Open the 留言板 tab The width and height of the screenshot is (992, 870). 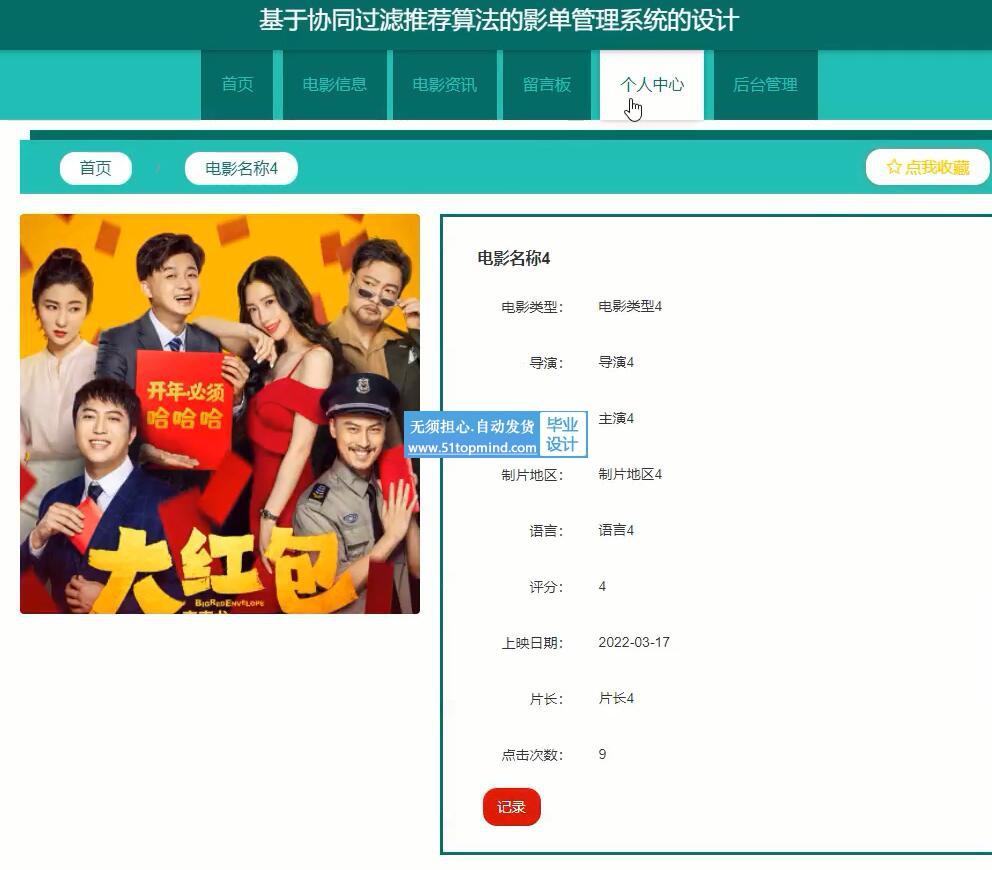click(x=547, y=85)
